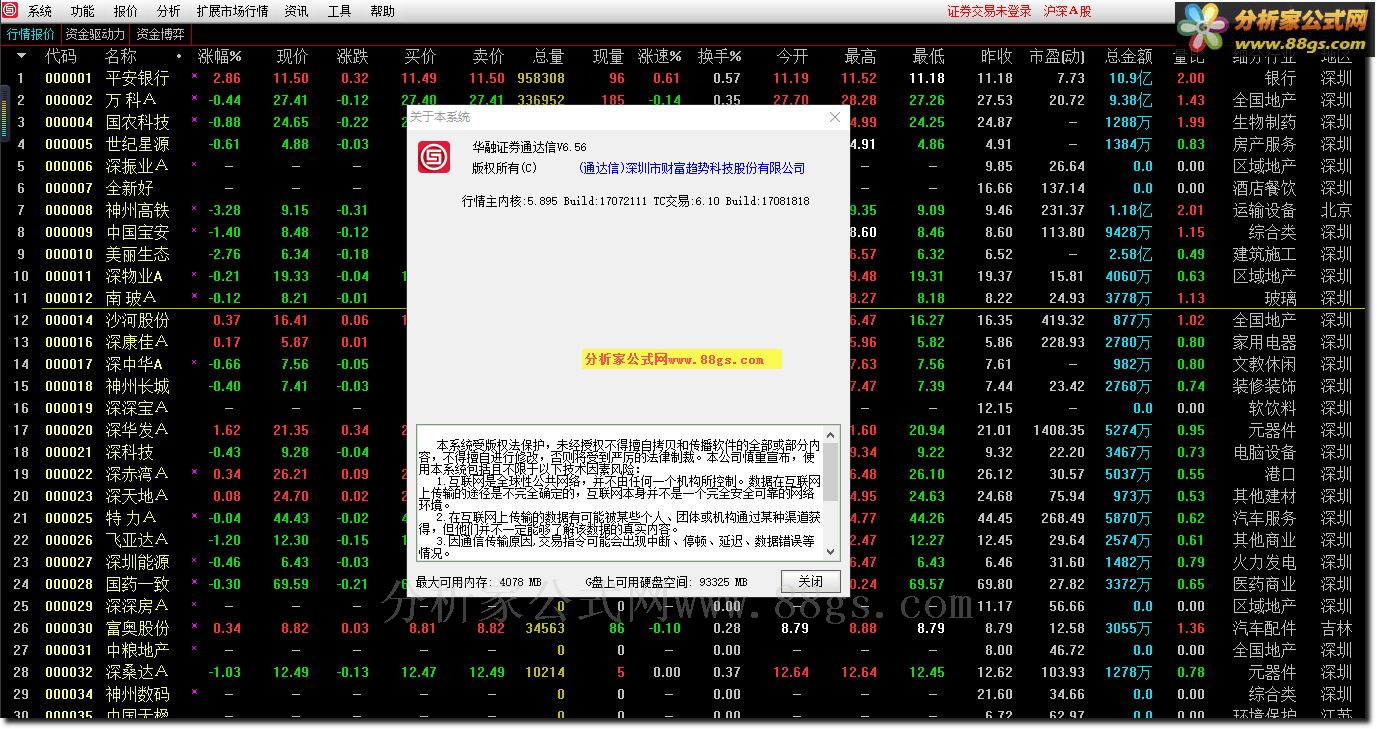Select the 特力A stock name
This screenshot has width=1377, height=729.
(130, 518)
